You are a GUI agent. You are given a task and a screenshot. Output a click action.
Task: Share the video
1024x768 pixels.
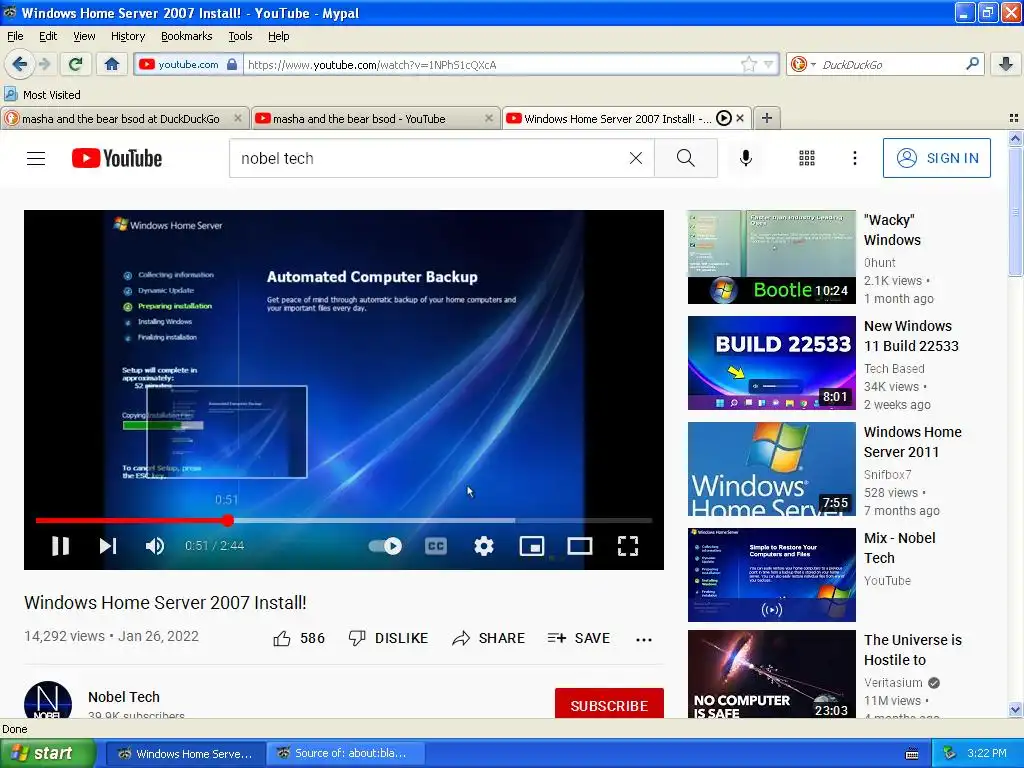pyautogui.click(x=488, y=638)
